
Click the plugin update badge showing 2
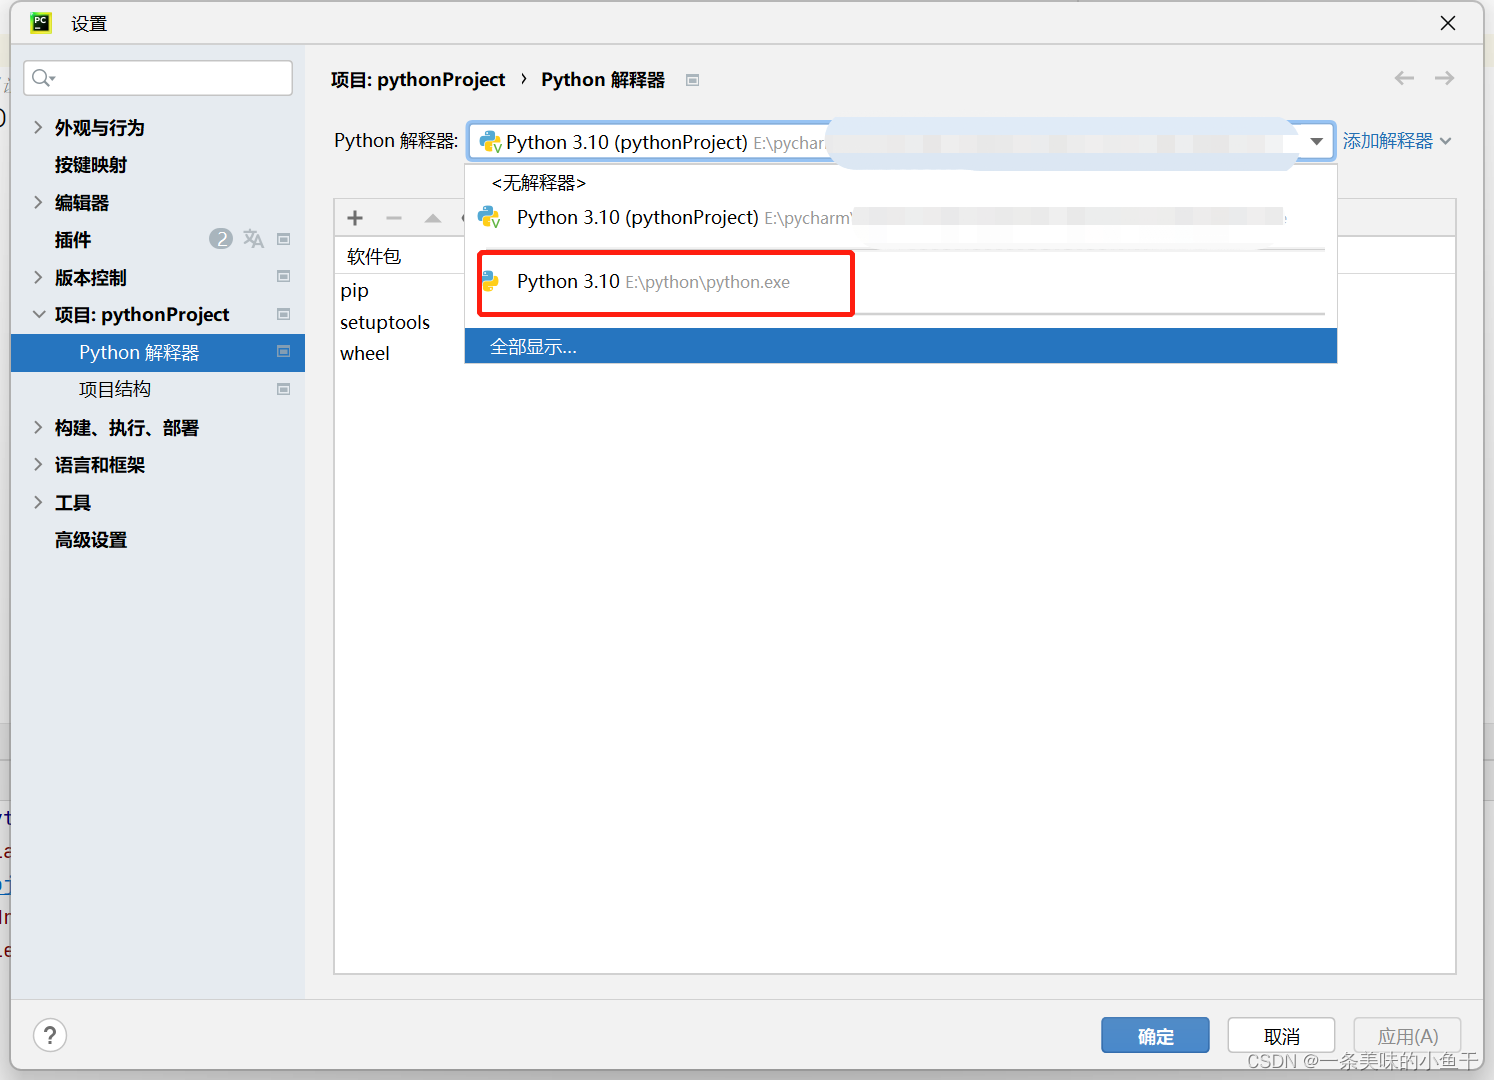pos(221,239)
